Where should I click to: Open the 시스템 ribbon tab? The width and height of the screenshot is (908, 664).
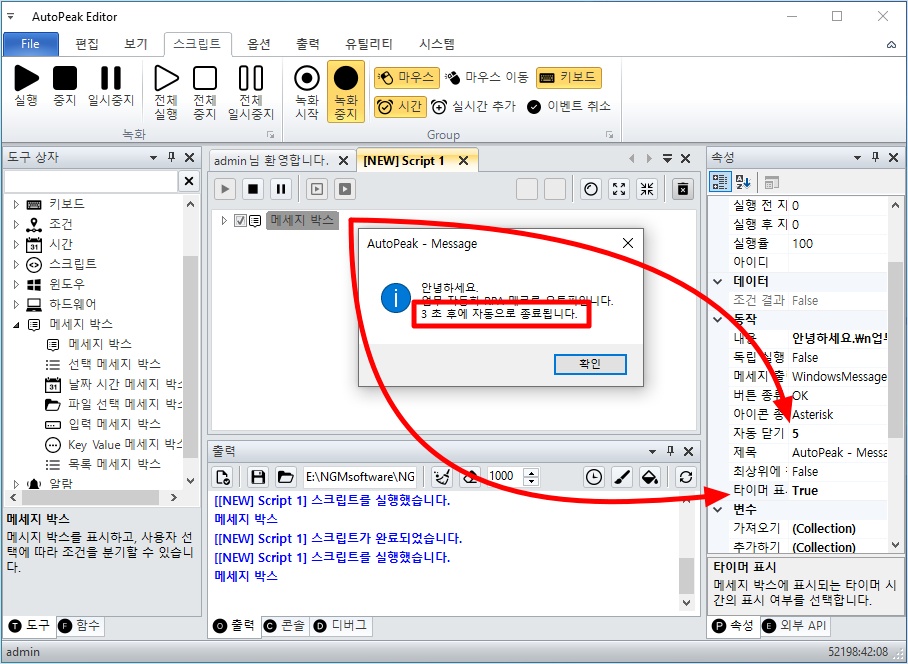437,44
